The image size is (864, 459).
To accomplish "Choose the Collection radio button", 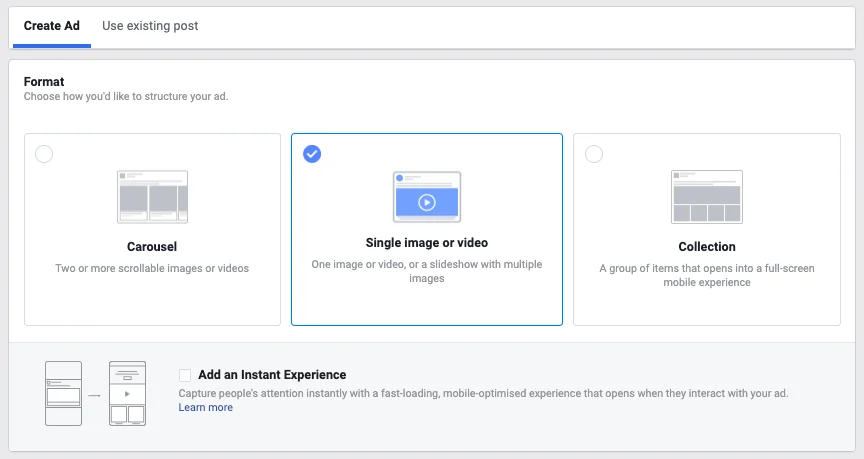I will point(594,154).
